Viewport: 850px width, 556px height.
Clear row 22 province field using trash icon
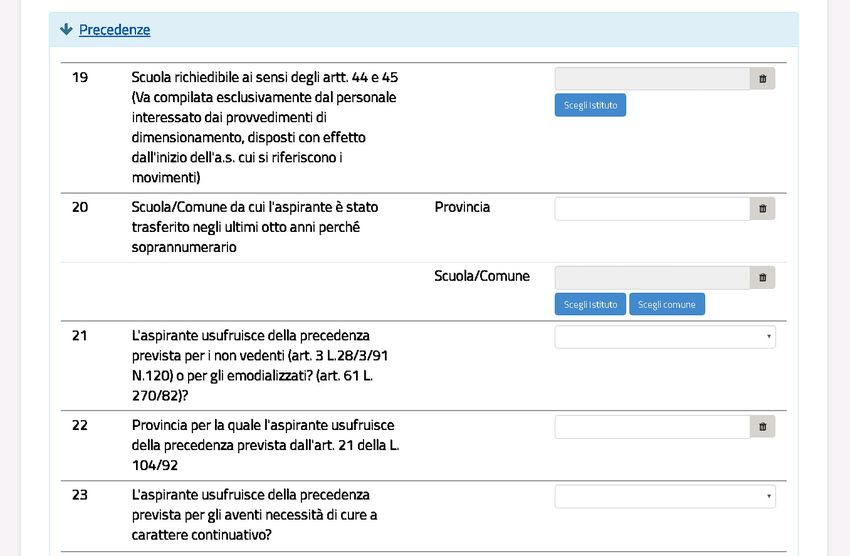point(762,427)
